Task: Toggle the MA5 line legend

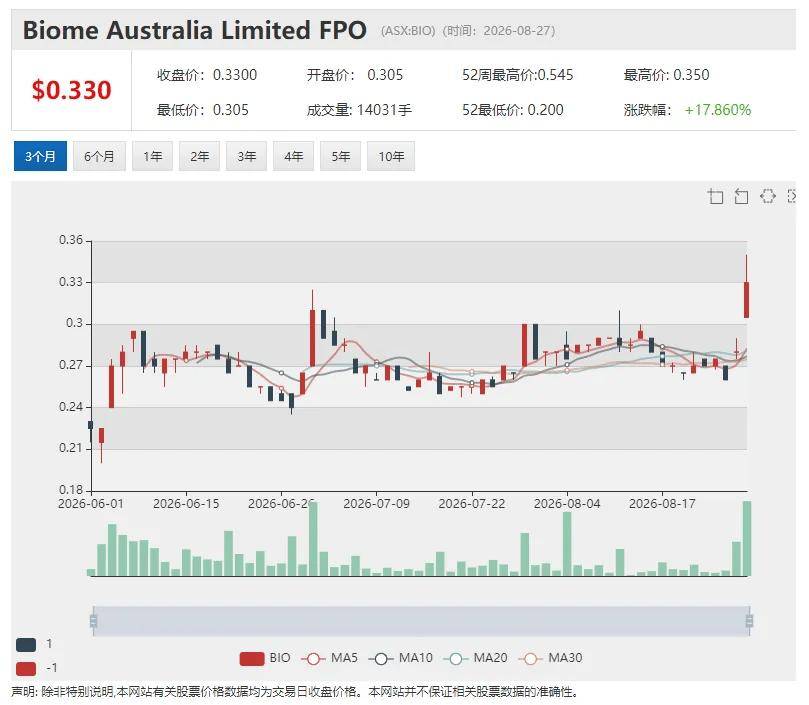Action: coord(330,658)
